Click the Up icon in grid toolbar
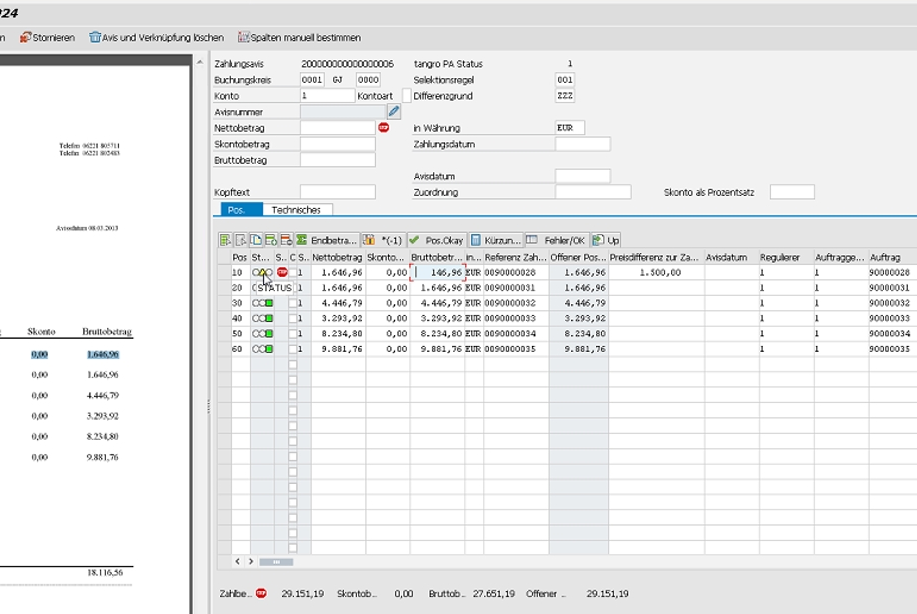 [x=606, y=240]
